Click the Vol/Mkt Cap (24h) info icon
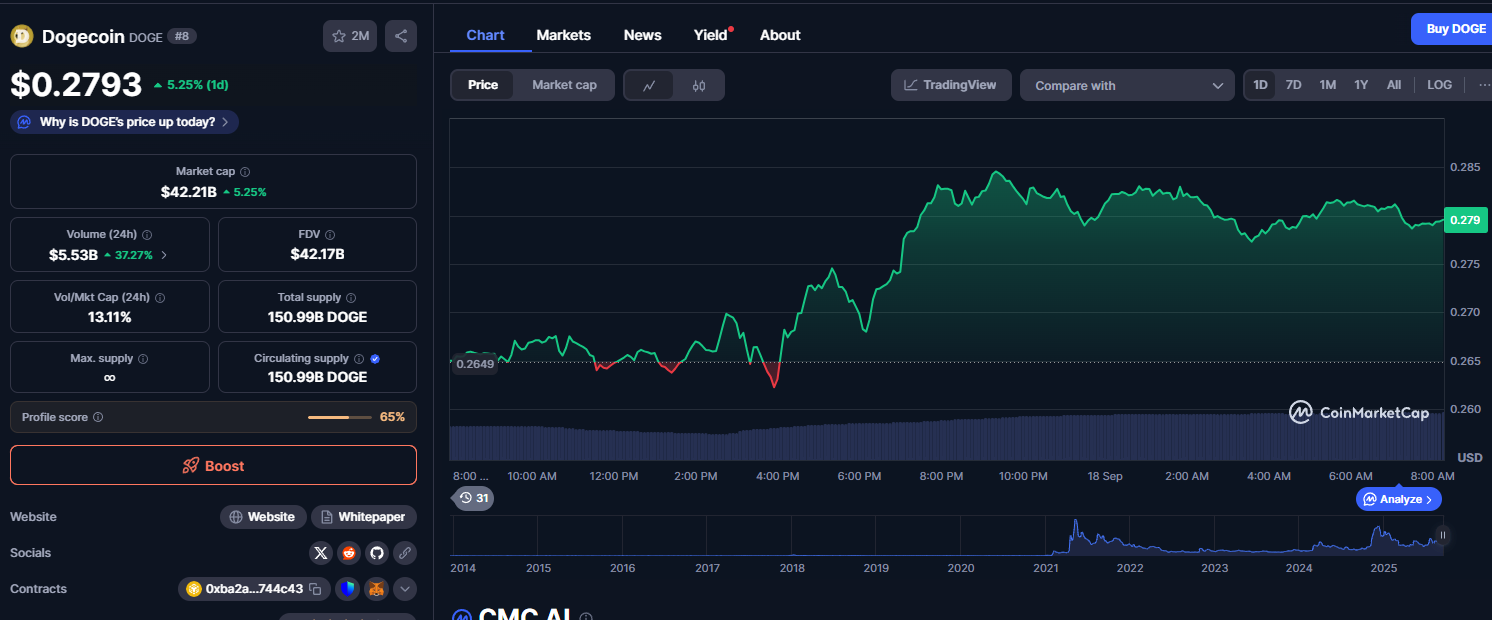This screenshot has height=620, width=1492. click(x=160, y=298)
